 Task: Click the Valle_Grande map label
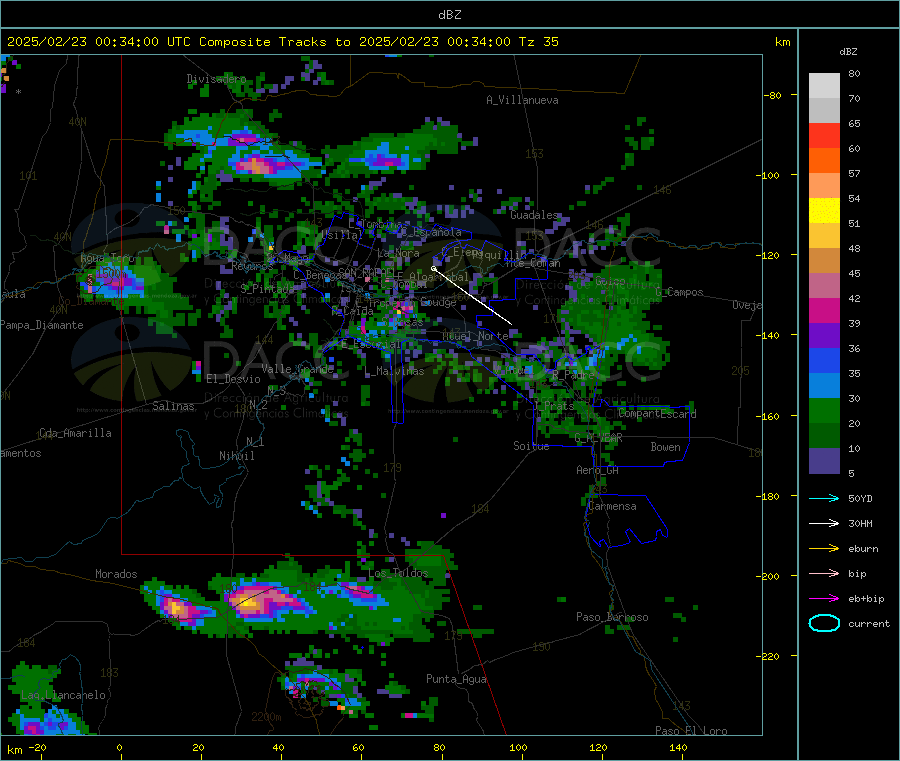click(297, 369)
